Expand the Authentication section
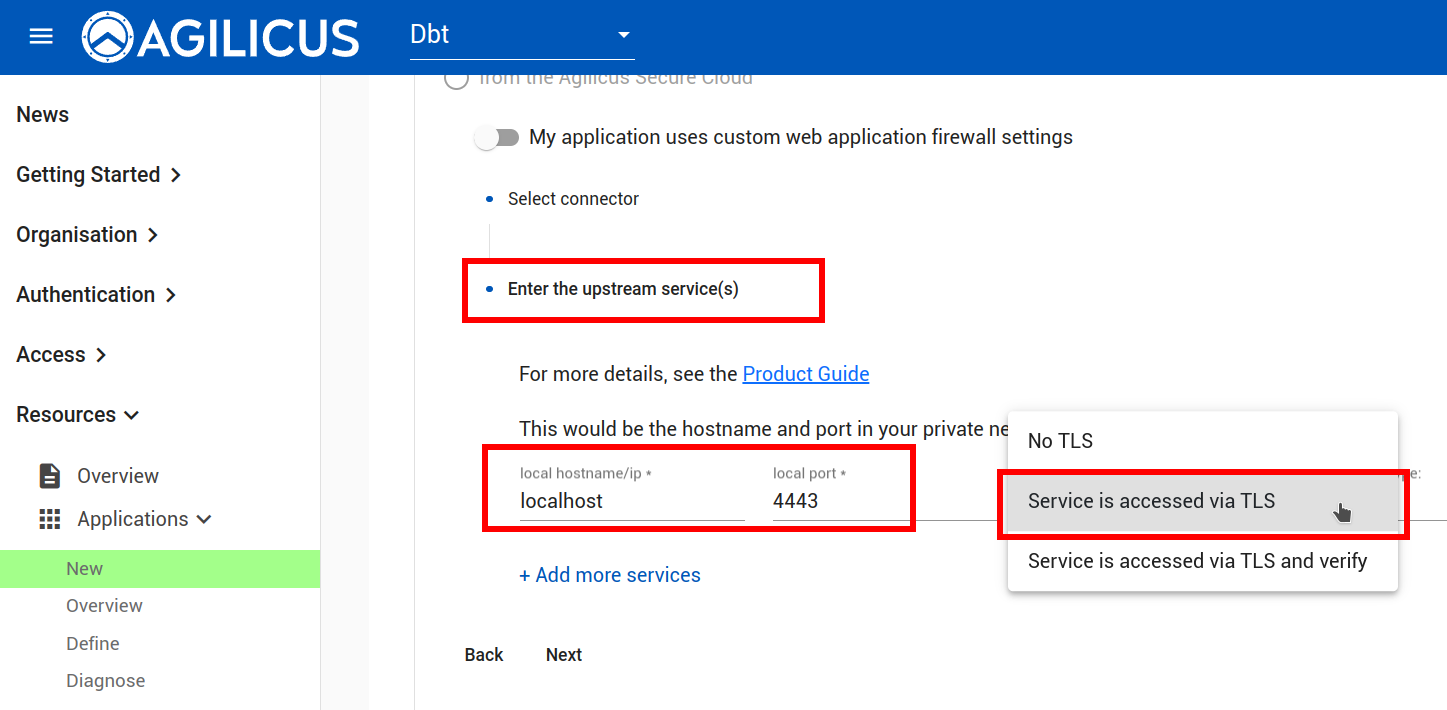 tap(96, 295)
